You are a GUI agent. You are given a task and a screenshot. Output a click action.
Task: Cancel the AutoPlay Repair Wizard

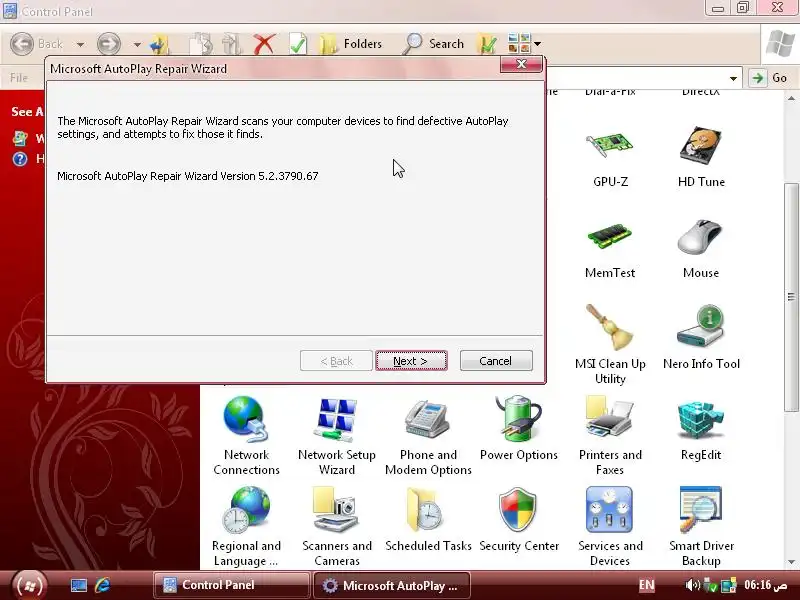coord(496,361)
